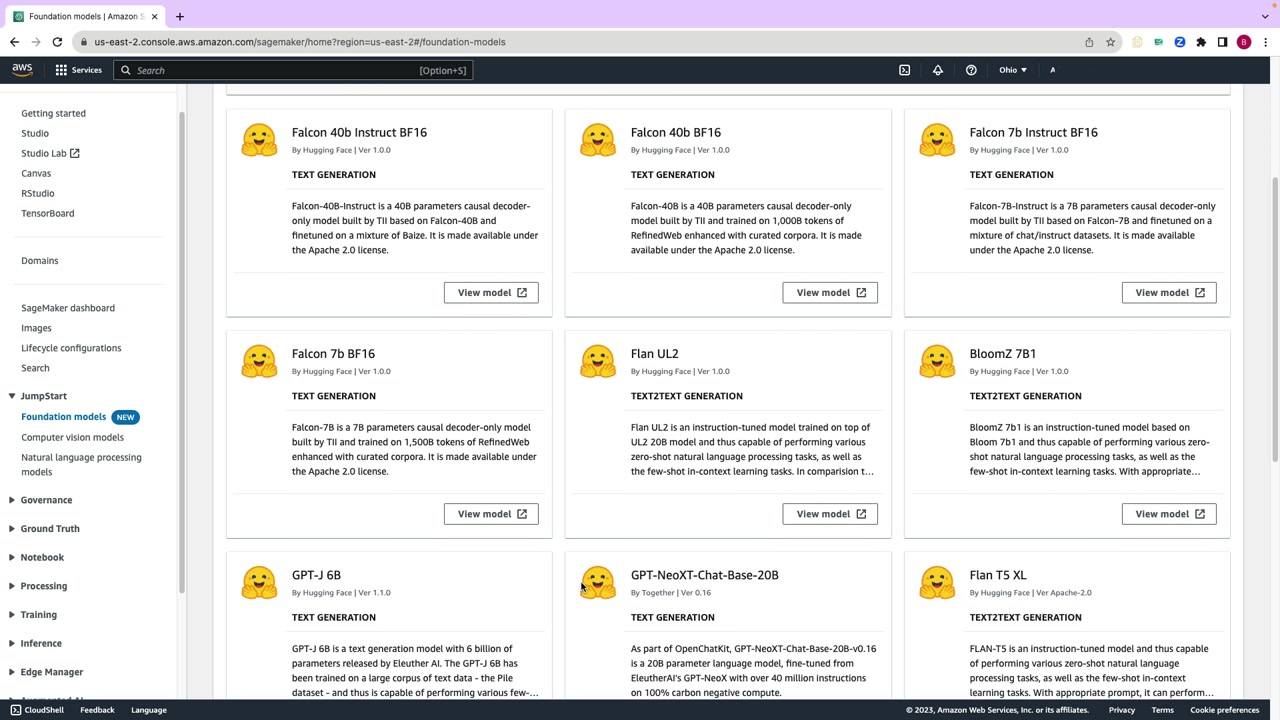View site information lock icon
Screen dimensions: 1280x720
tap(85, 42)
